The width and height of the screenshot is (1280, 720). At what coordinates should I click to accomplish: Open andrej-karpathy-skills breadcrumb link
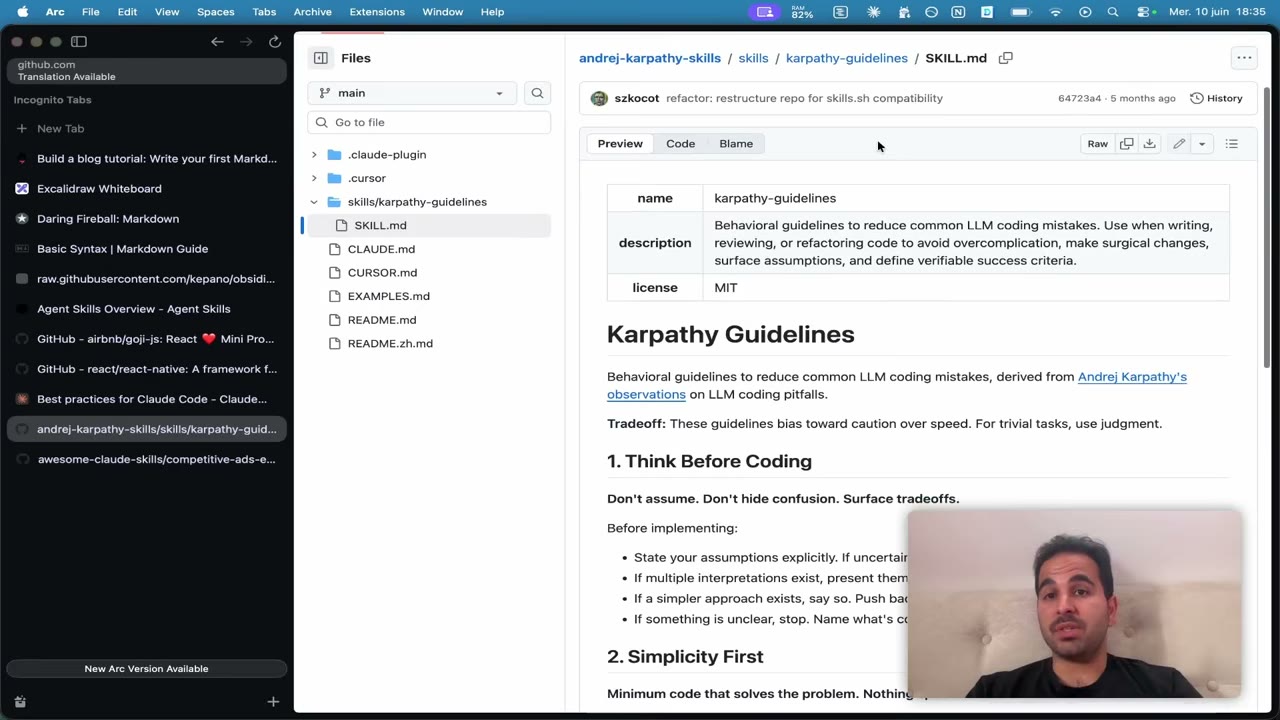coord(650,58)
